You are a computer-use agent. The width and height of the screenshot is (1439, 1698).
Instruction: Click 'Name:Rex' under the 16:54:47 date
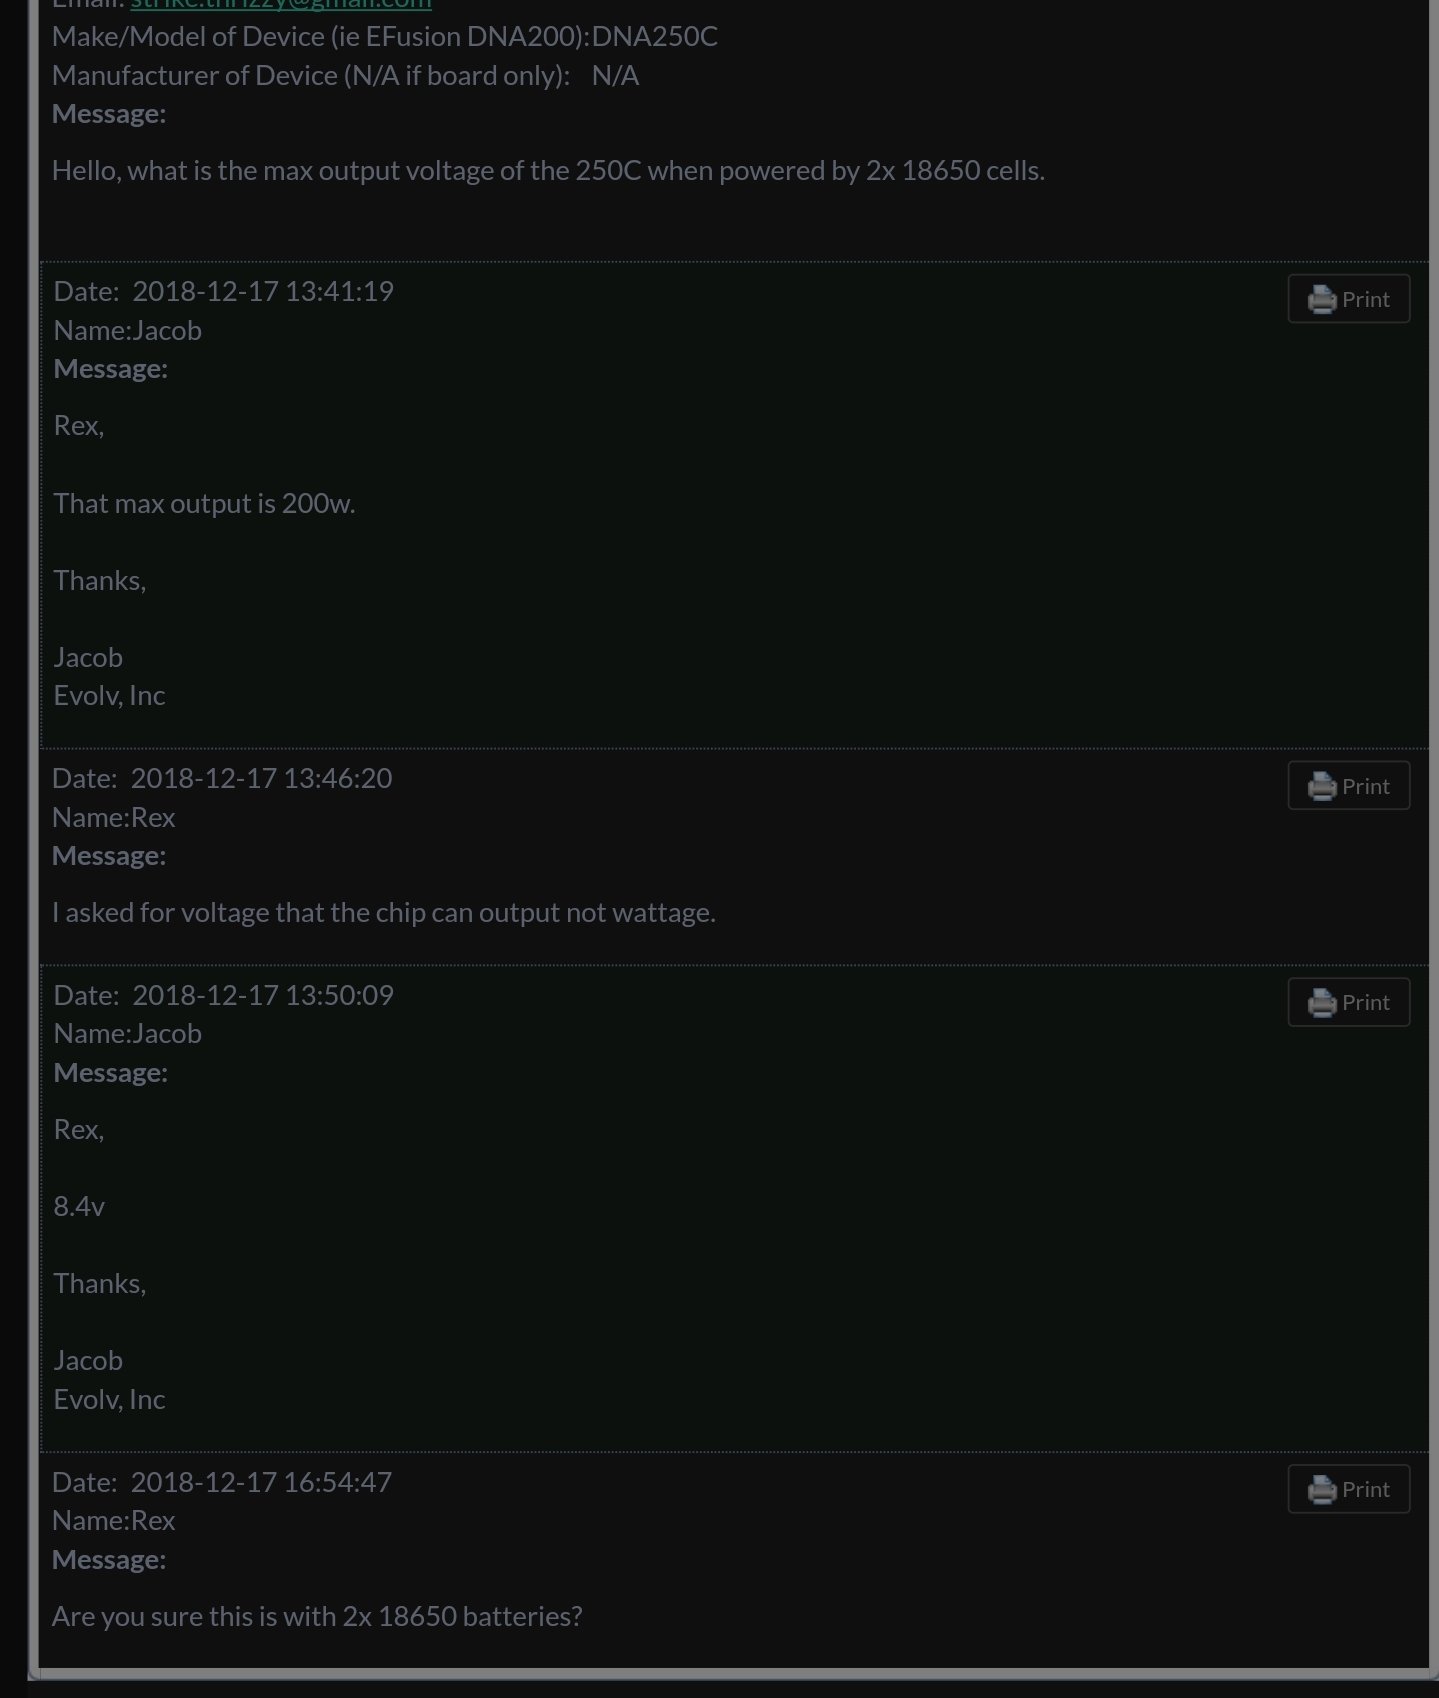pyautogui.click(x=113, y=1520)
